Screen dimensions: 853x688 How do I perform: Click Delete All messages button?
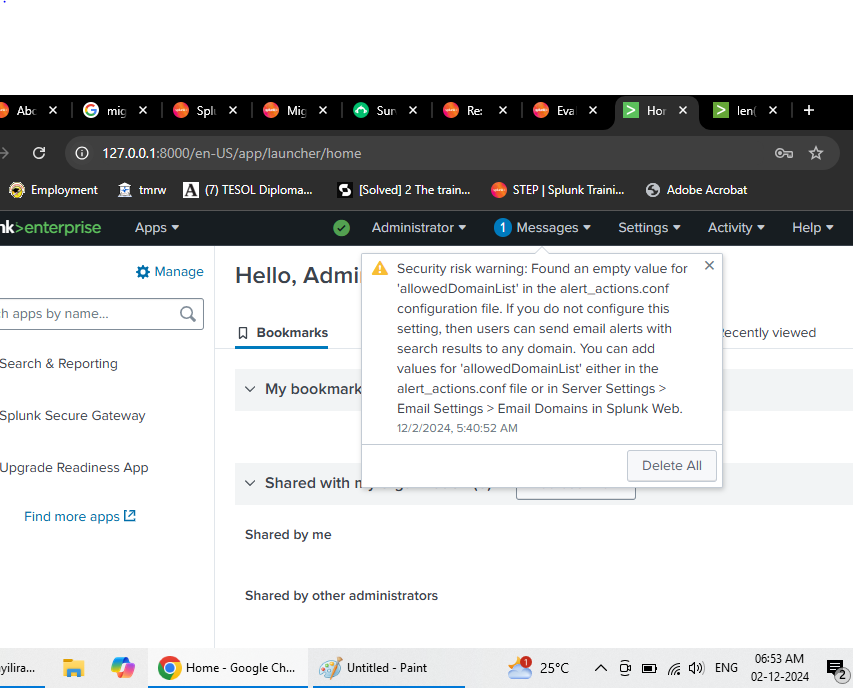pyautogui.click(x=671, y=466)
